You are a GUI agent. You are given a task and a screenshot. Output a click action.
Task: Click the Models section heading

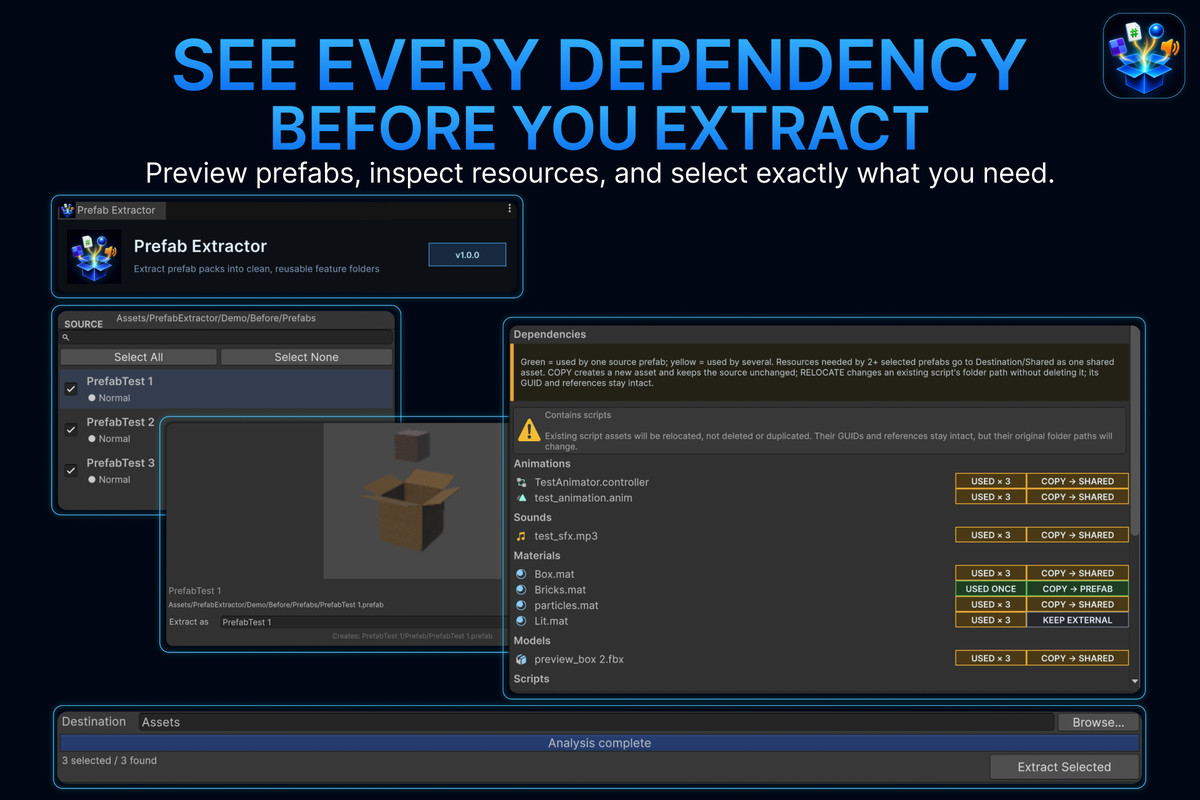(532, 641)
